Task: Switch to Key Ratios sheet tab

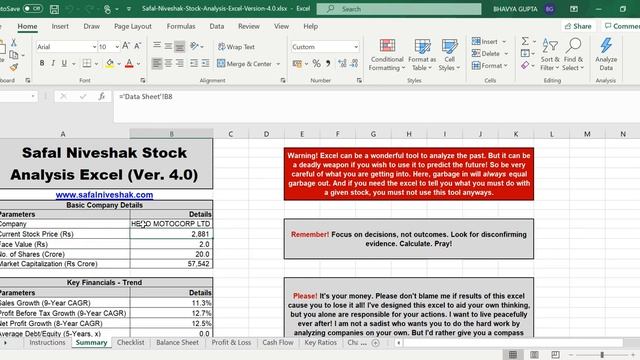Action: tap(320, 342)
